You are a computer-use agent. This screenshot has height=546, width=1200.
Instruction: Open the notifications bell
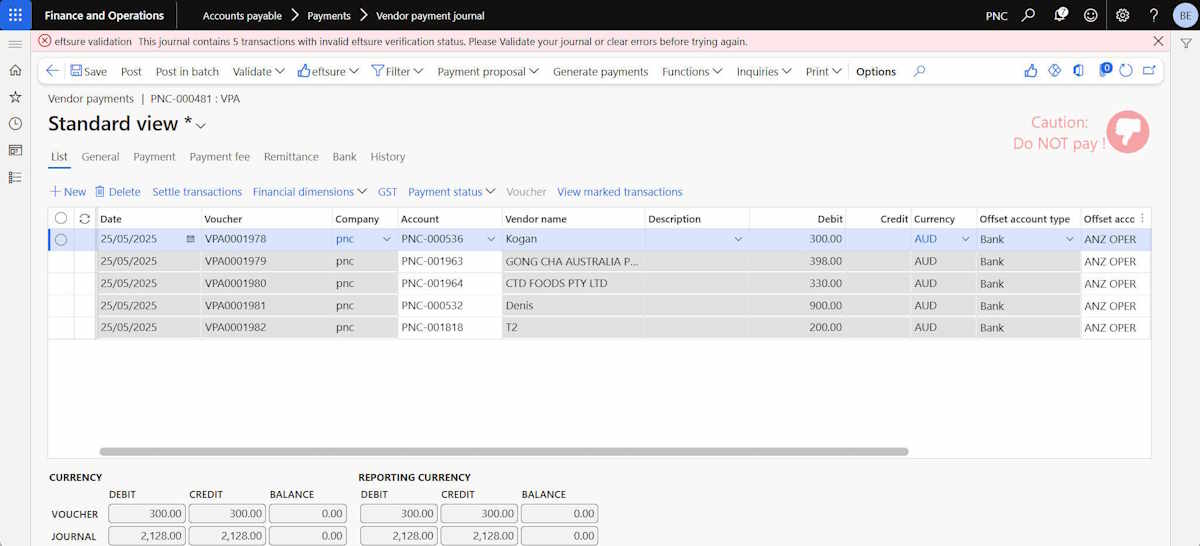point(1061,16)
